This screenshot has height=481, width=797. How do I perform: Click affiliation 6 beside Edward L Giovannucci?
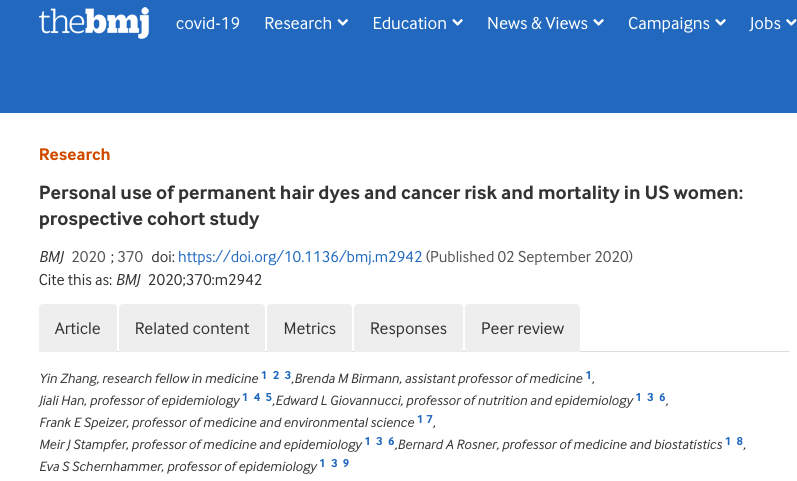tap(662, 398)
